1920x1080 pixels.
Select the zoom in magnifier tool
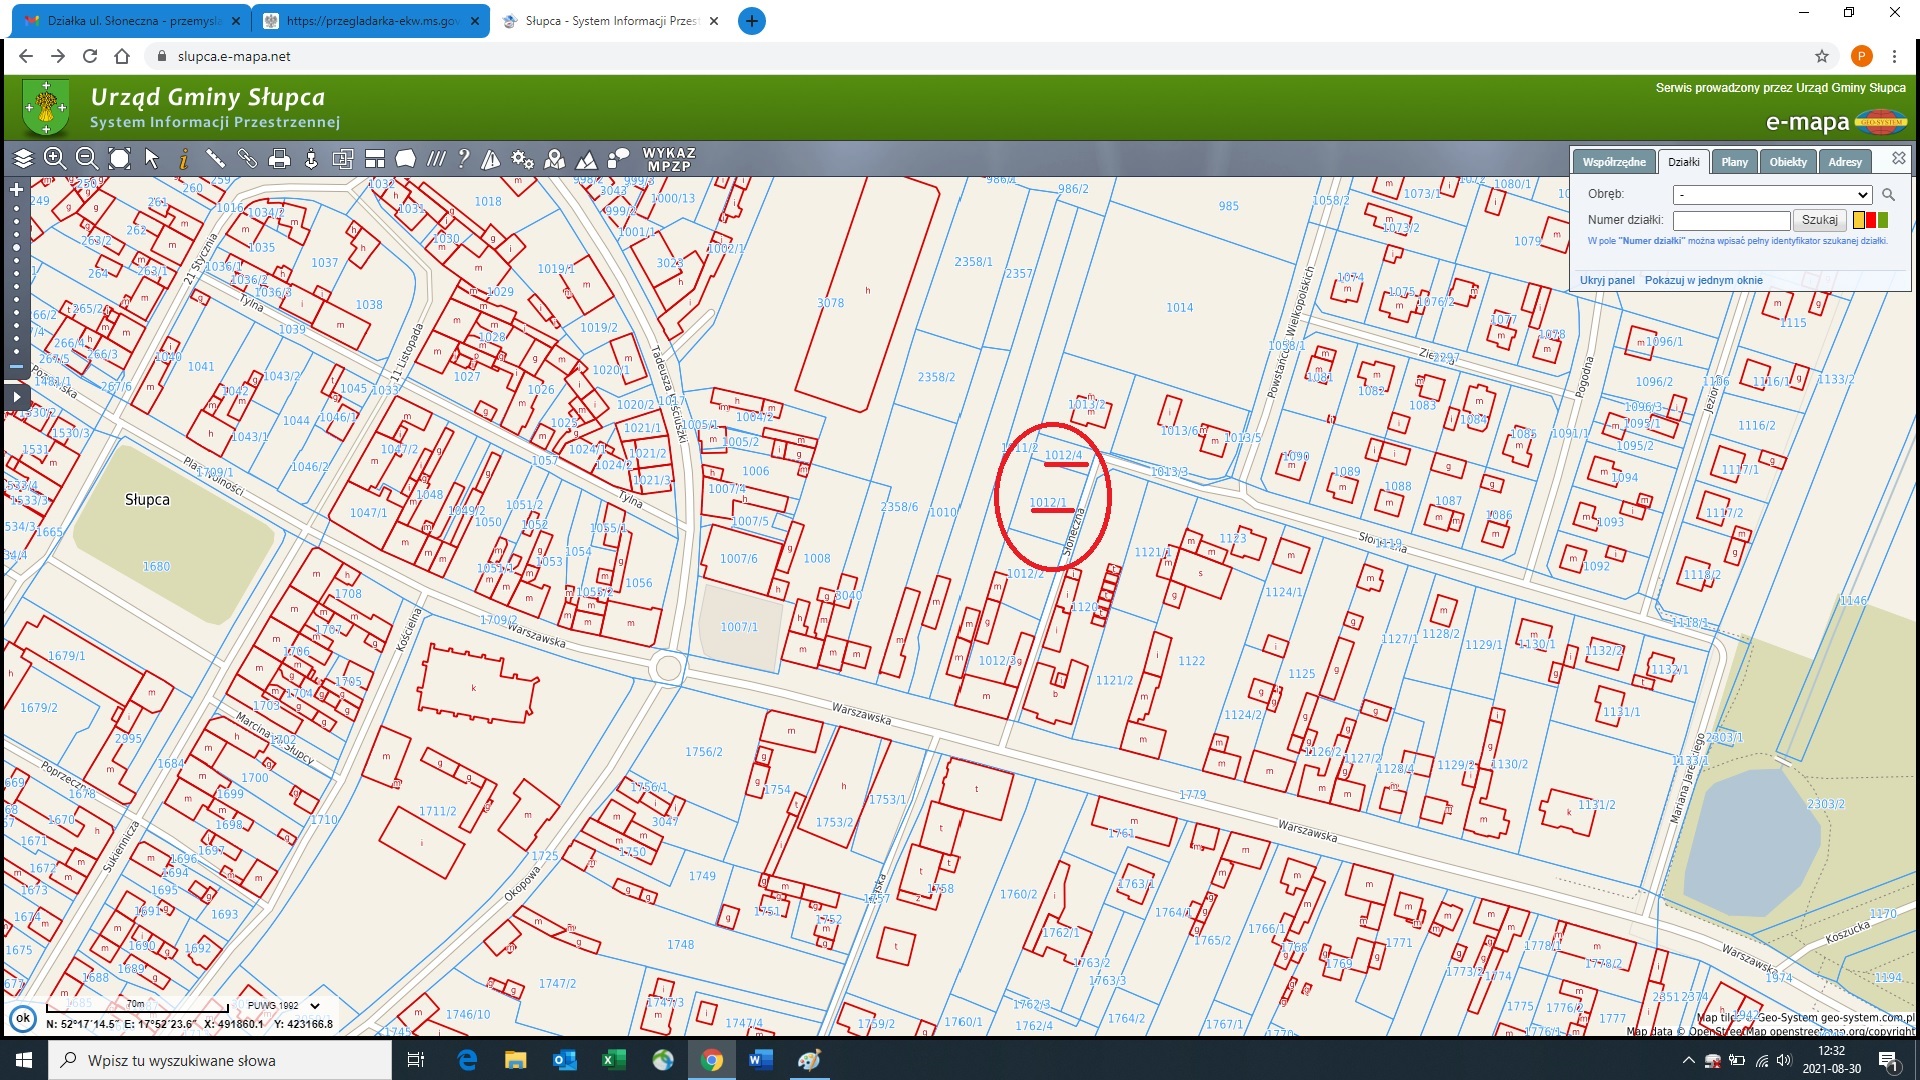(x=55, y=158)
